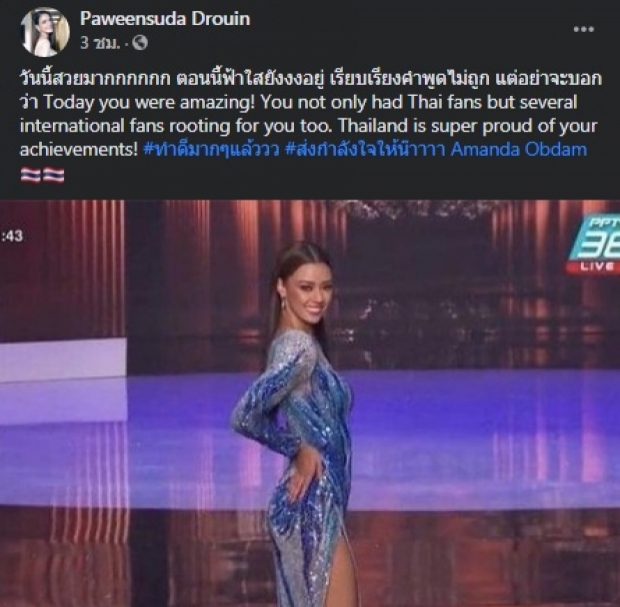620x607 pixels.
Task: Click the 'Today you were amazing!' sentence
Action: pyautogui.click(x=149, y=102)
